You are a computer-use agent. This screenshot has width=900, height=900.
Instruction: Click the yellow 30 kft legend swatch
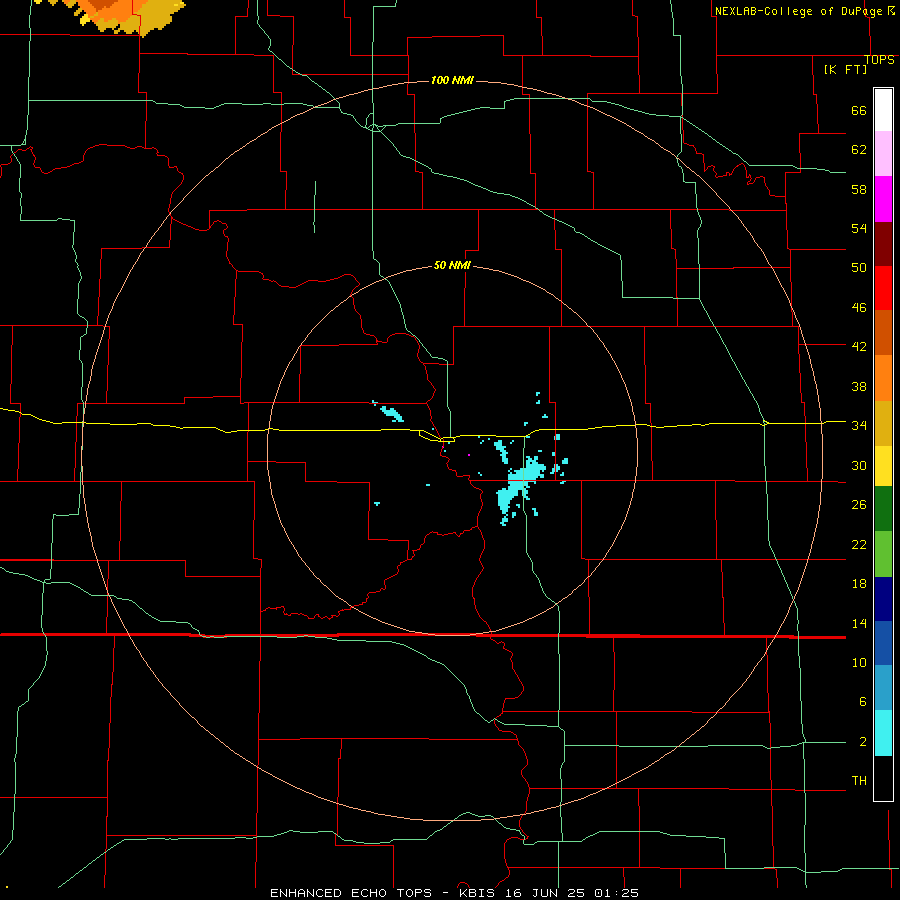click(x=883, y=465)
